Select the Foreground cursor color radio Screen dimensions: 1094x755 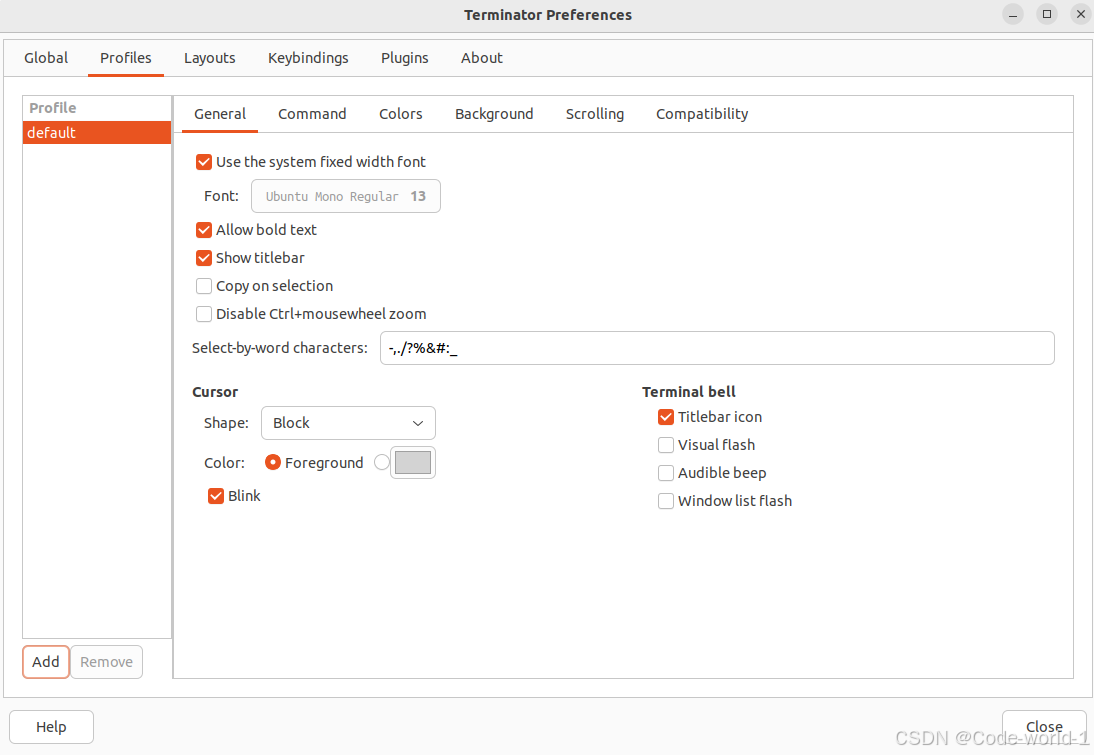(x=273, y=463)
